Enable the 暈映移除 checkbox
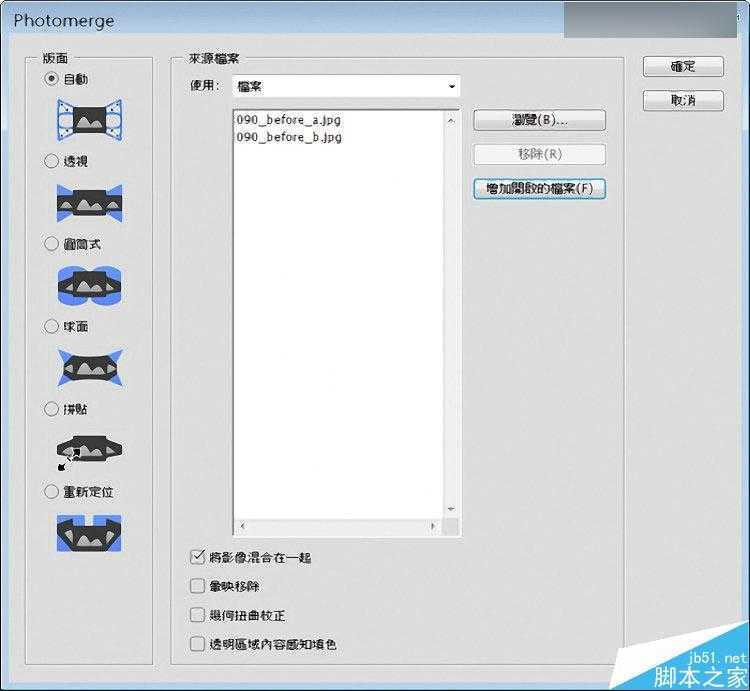 coord(197,586)
